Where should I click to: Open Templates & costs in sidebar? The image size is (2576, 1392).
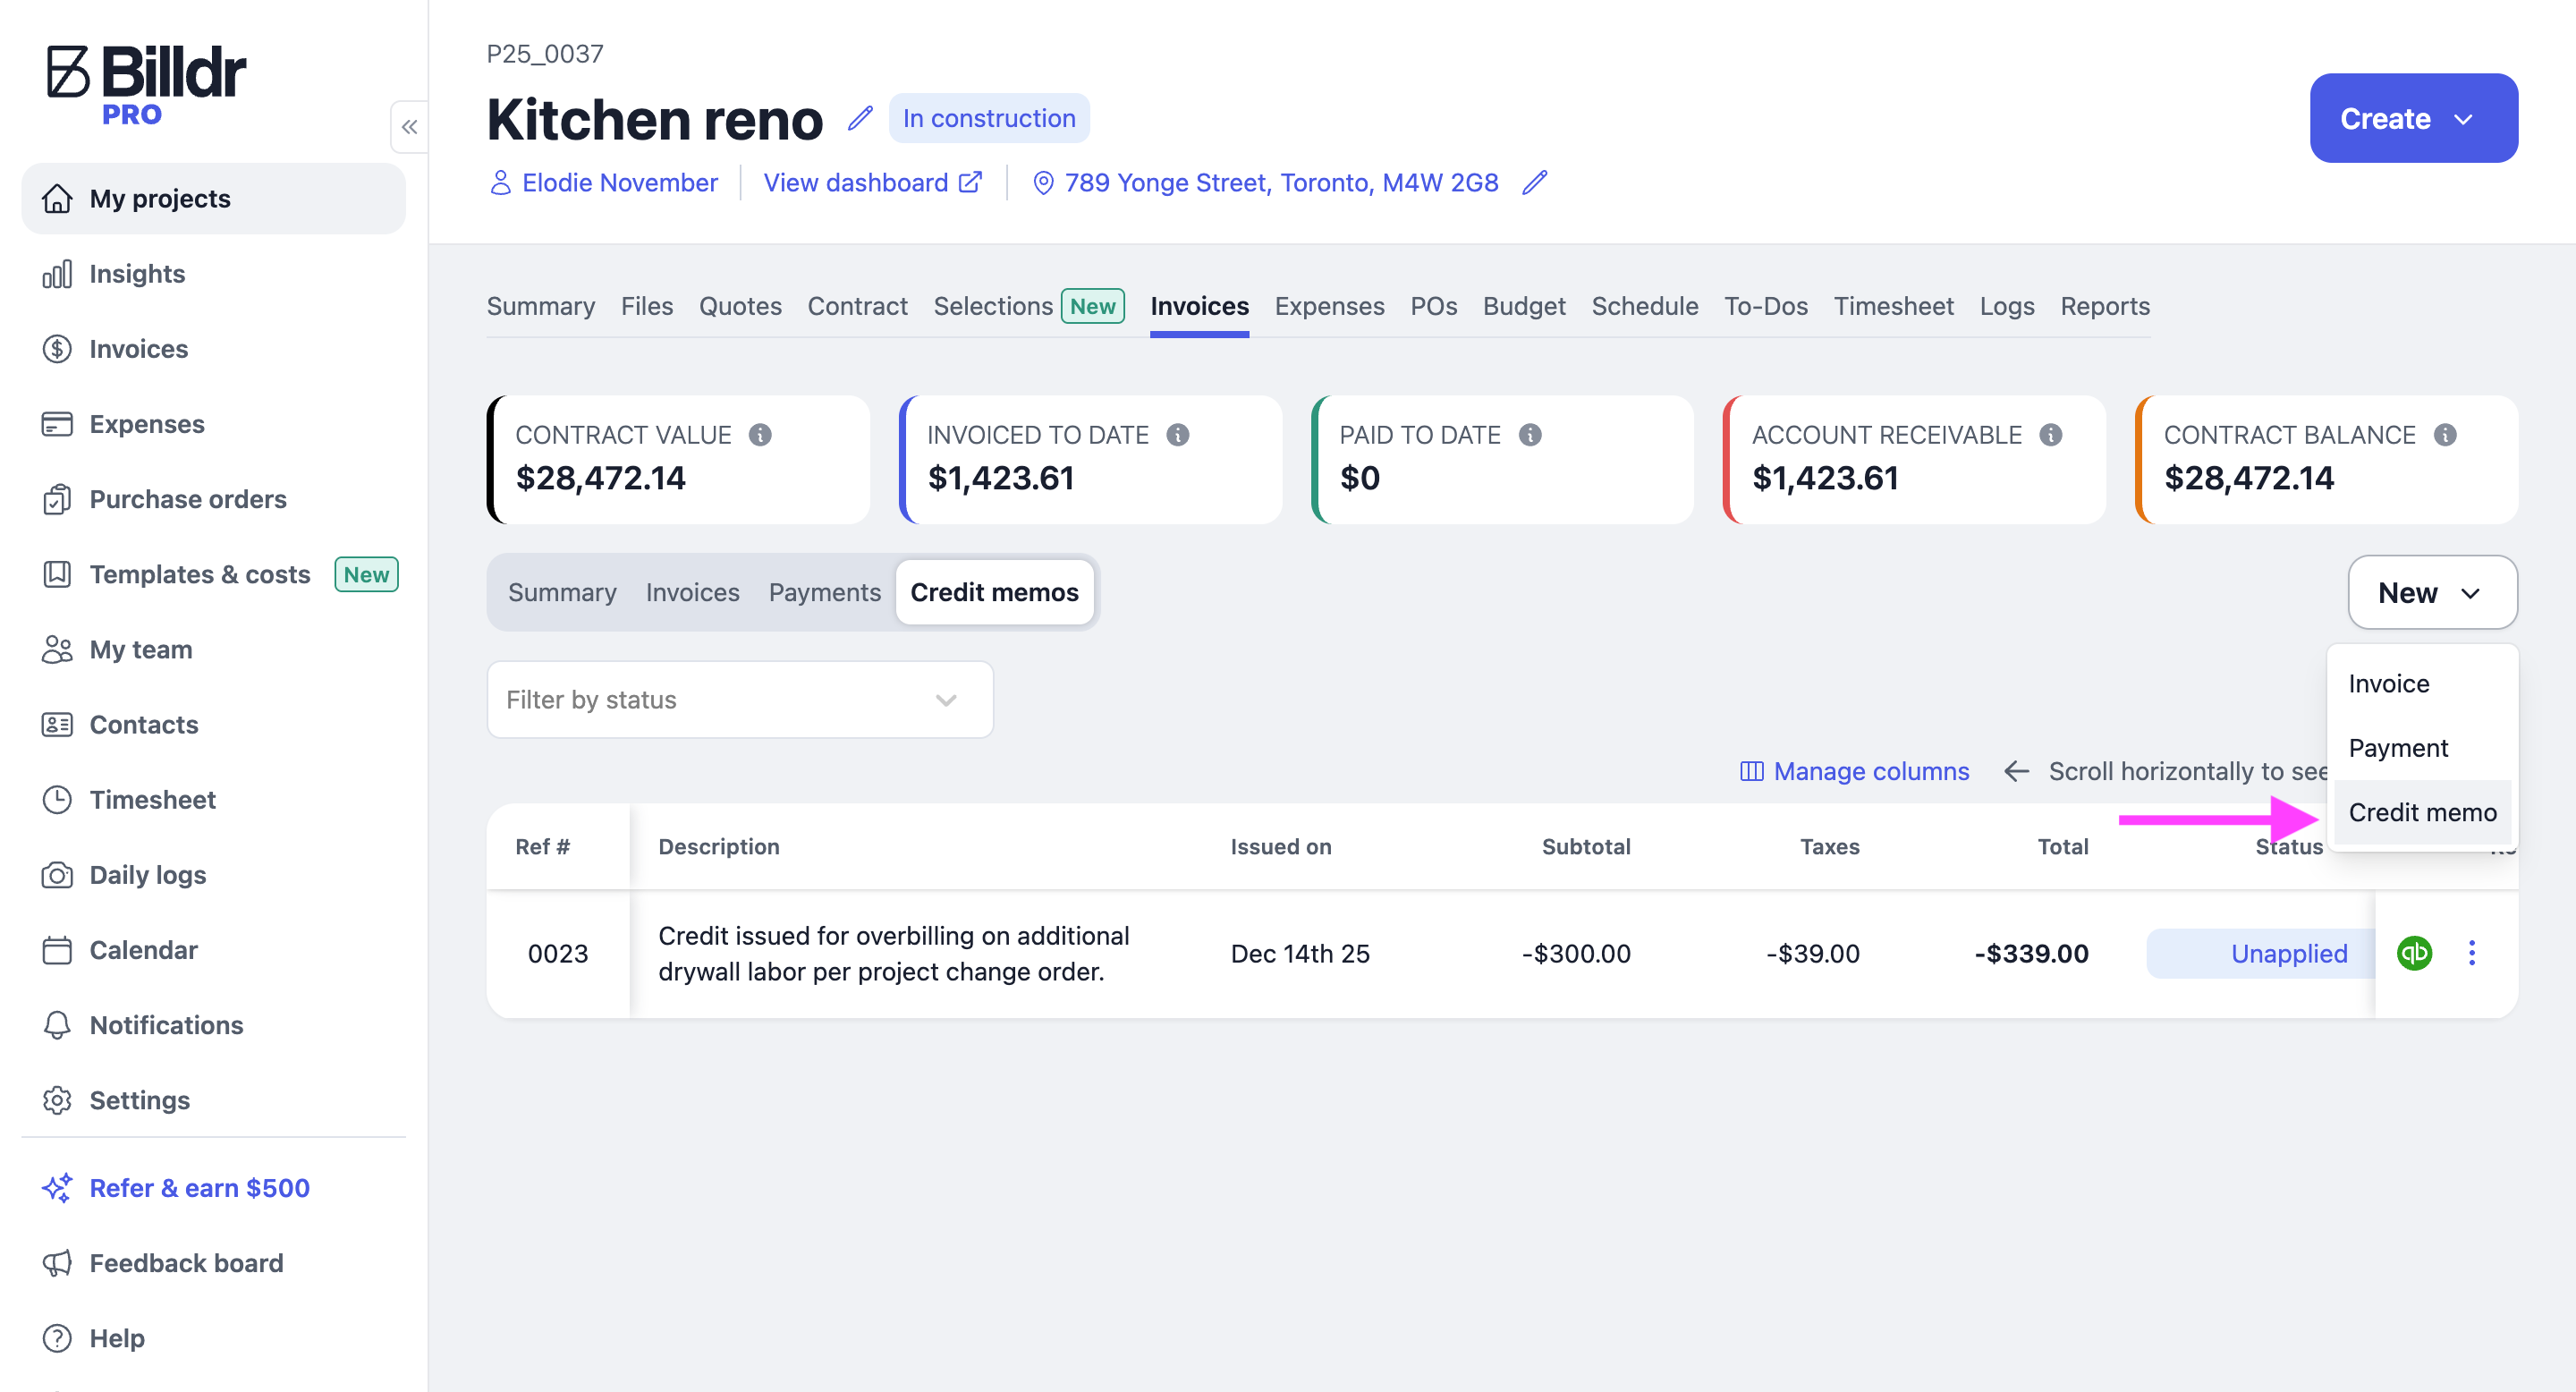(214, 574)
